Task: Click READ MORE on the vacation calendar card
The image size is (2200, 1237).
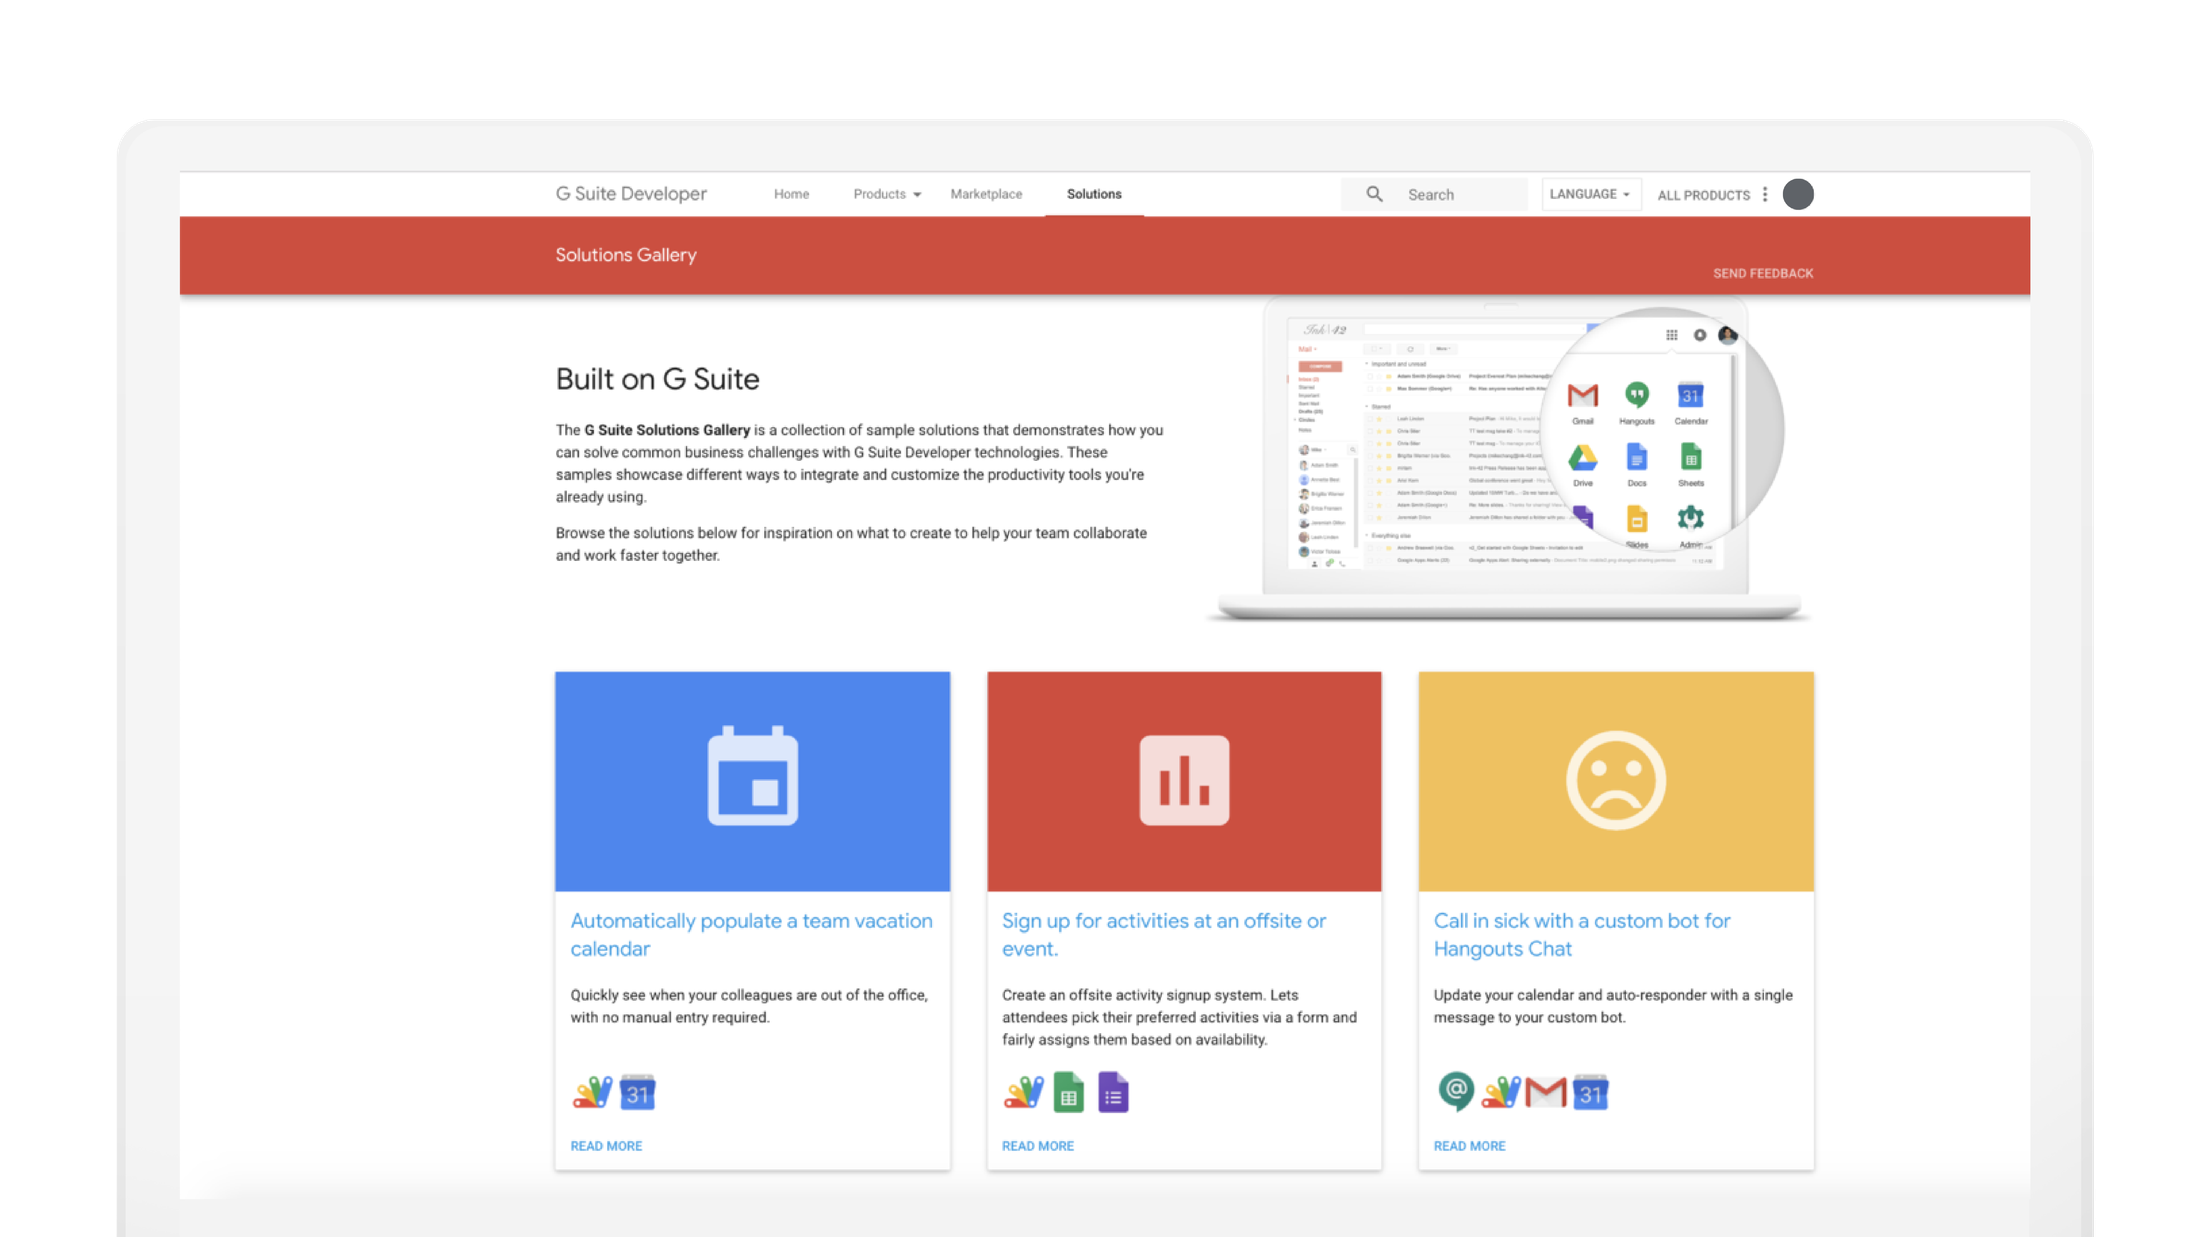Action: pos(606,1146)
